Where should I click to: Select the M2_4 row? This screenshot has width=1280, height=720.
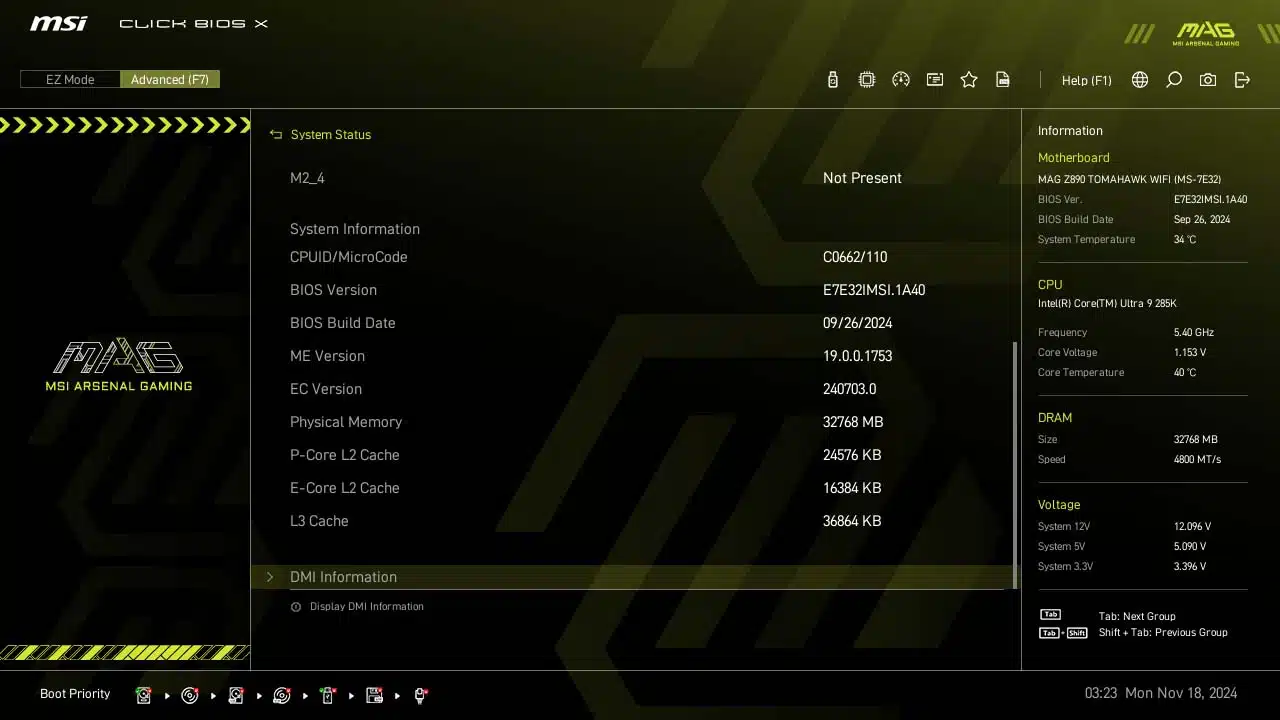coord(632,178)
